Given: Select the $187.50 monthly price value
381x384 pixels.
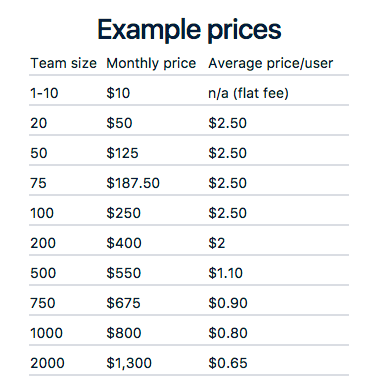Looking at the screenshot, I should pyautogui.click(x=133, y=183).
